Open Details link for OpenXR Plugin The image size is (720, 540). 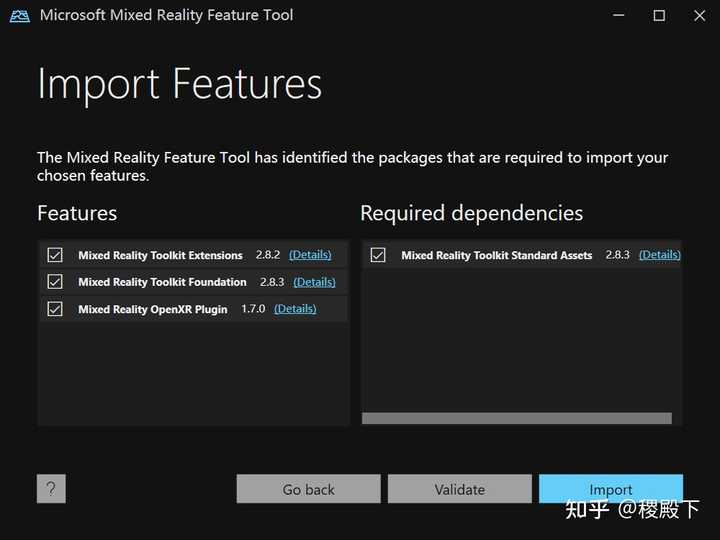(x=295, y=309)
